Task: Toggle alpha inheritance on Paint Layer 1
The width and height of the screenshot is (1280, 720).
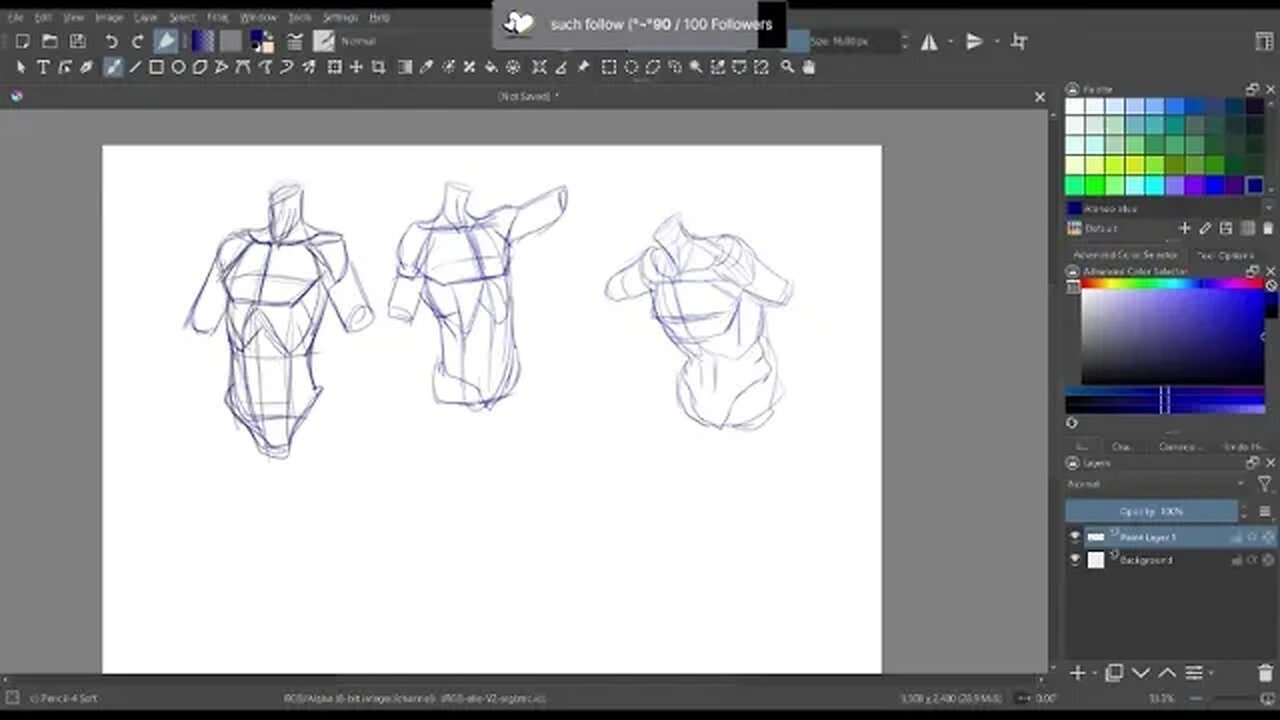Action: coord(1252,537)
